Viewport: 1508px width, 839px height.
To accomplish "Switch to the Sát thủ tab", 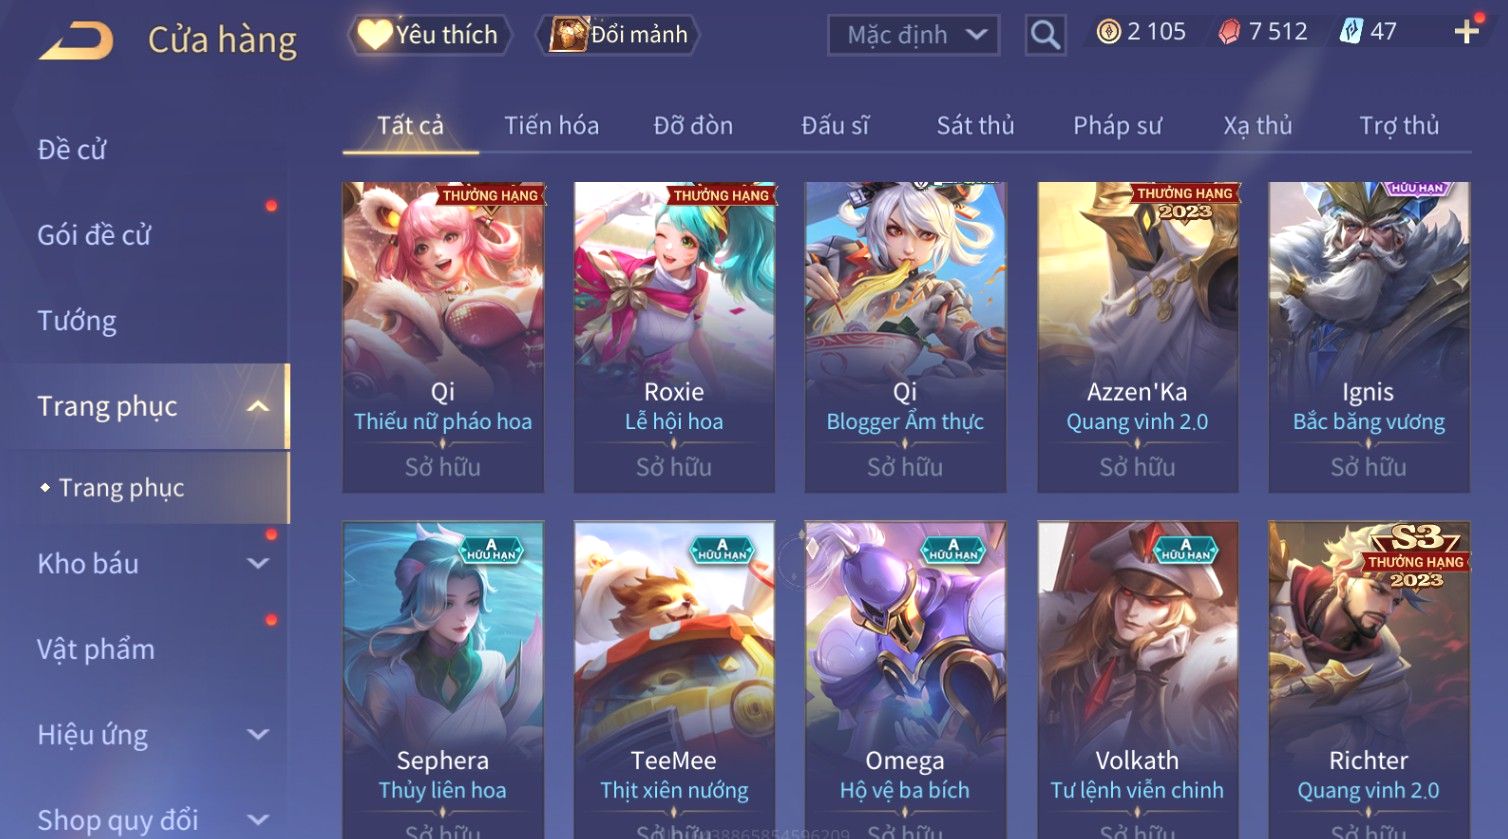I will (975, 125).
